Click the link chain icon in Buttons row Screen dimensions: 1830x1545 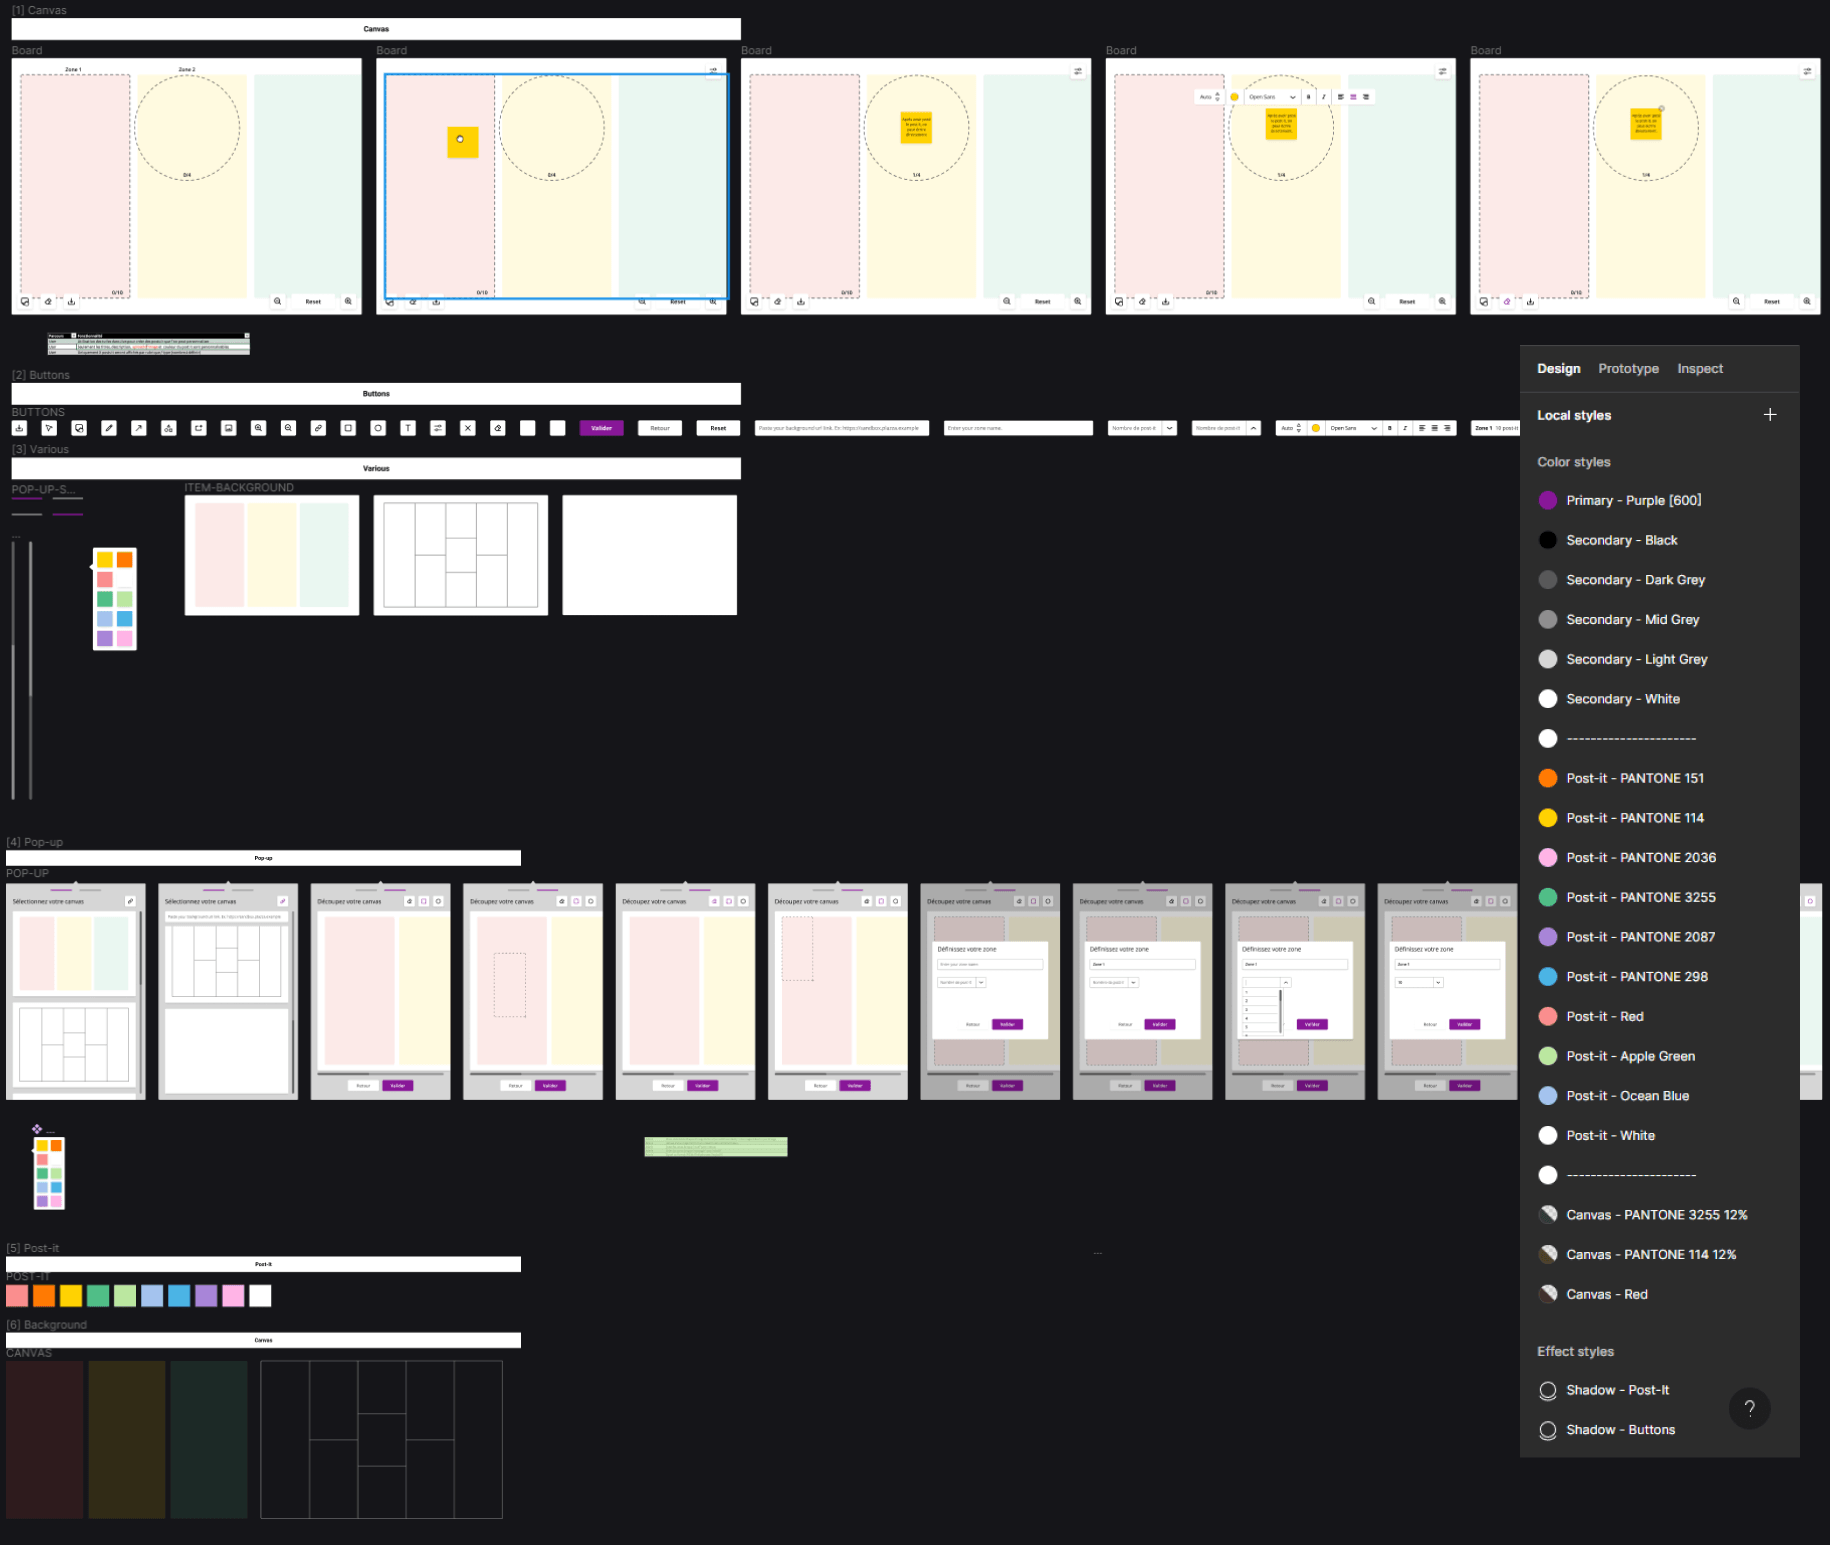318,428
